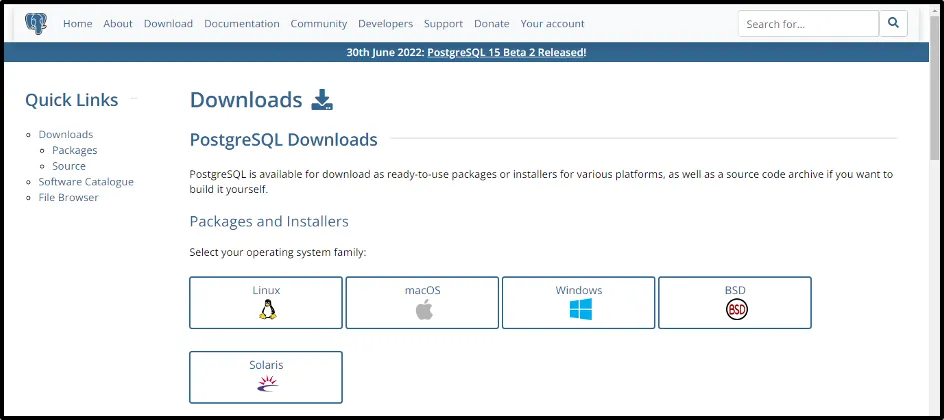Open the Donate page
The width and height of the screenshot is (944, 420).
pyautogui.click(x=491, y=24)
